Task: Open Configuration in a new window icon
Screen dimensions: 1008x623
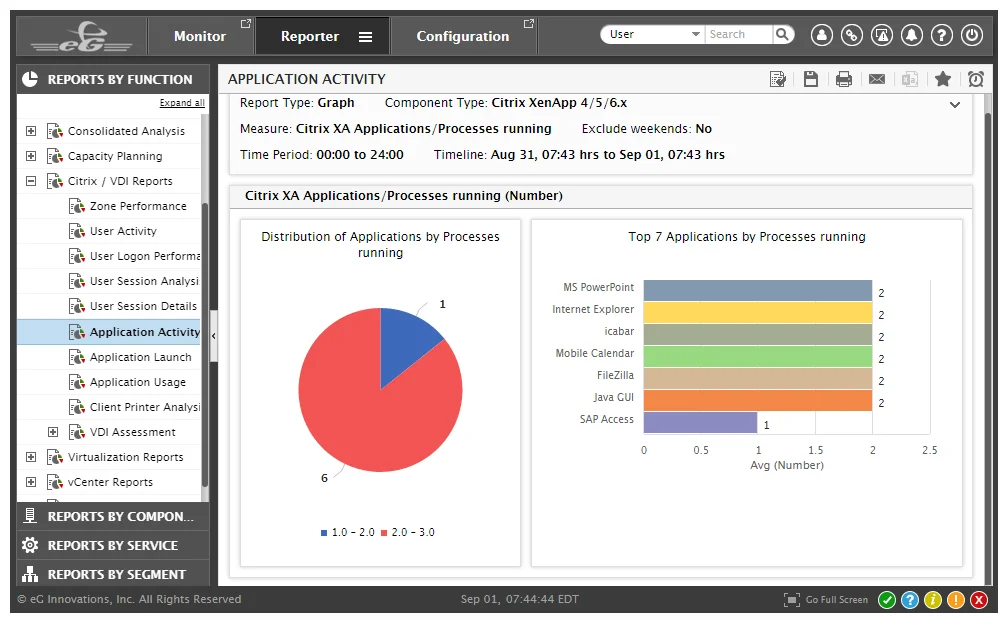Action: (x=528, y=24)
